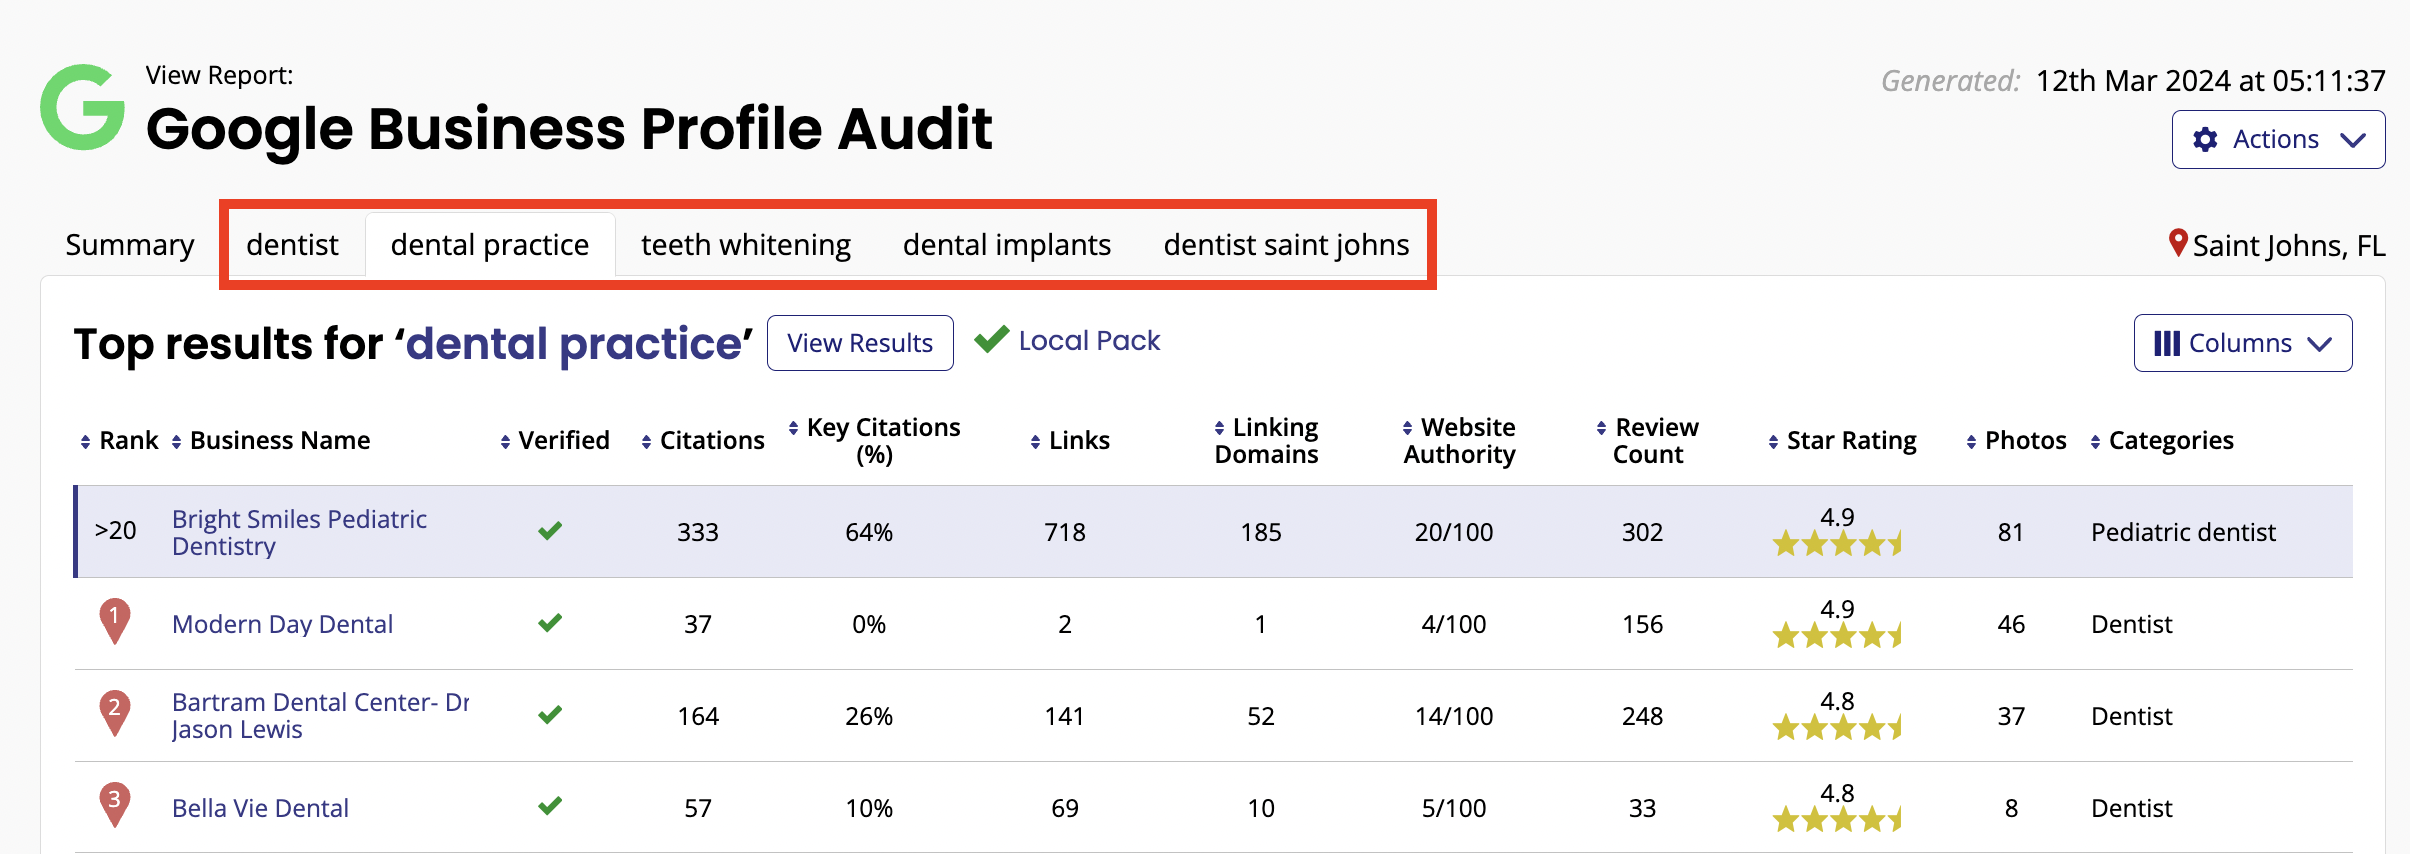Click star rating stars for Modern Day Dental
This screenshot has width=2410, height=854.
tap(1837, 636)
